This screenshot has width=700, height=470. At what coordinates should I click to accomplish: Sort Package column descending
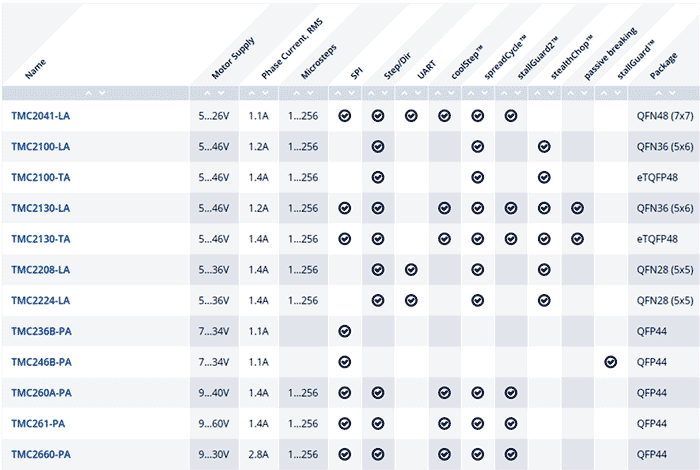pyautogui.click(x=672, y=93)
